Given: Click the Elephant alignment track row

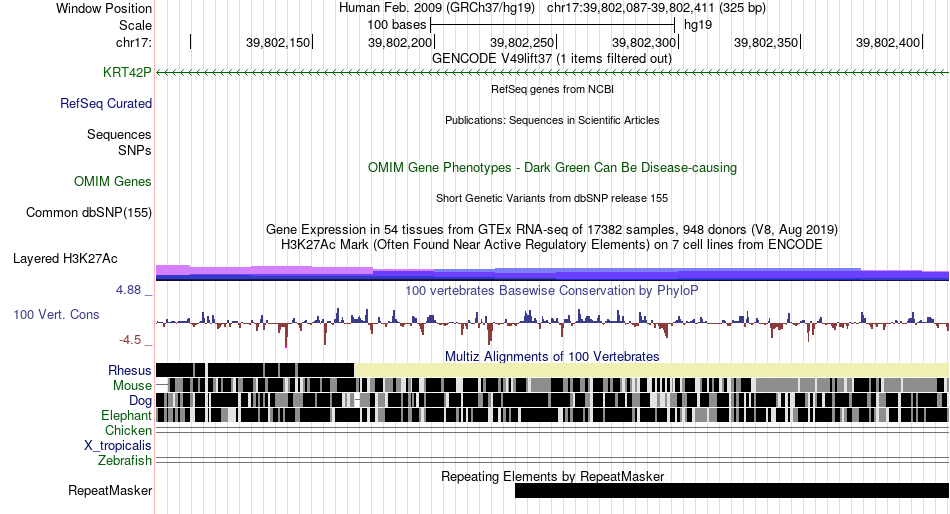Looking at the screenshot, I should tap(553, 415).
